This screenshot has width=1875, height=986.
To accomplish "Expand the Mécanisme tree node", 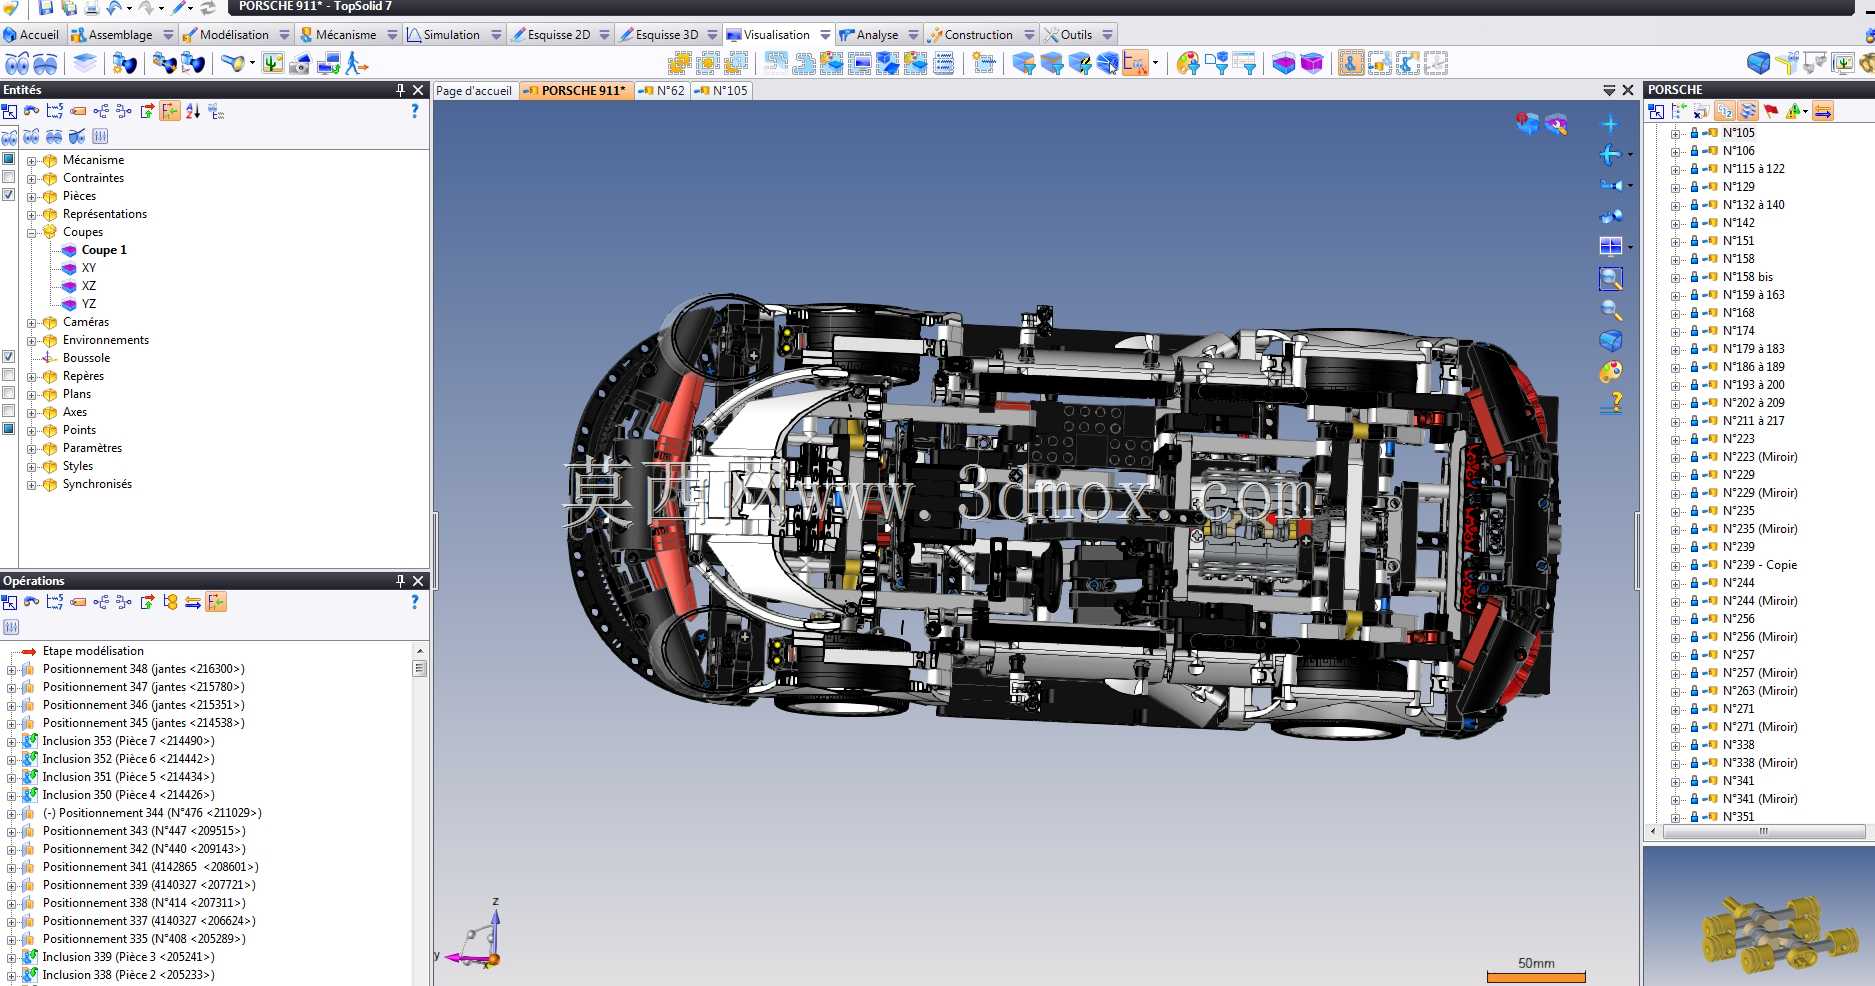I will click(x=31, y=160).
